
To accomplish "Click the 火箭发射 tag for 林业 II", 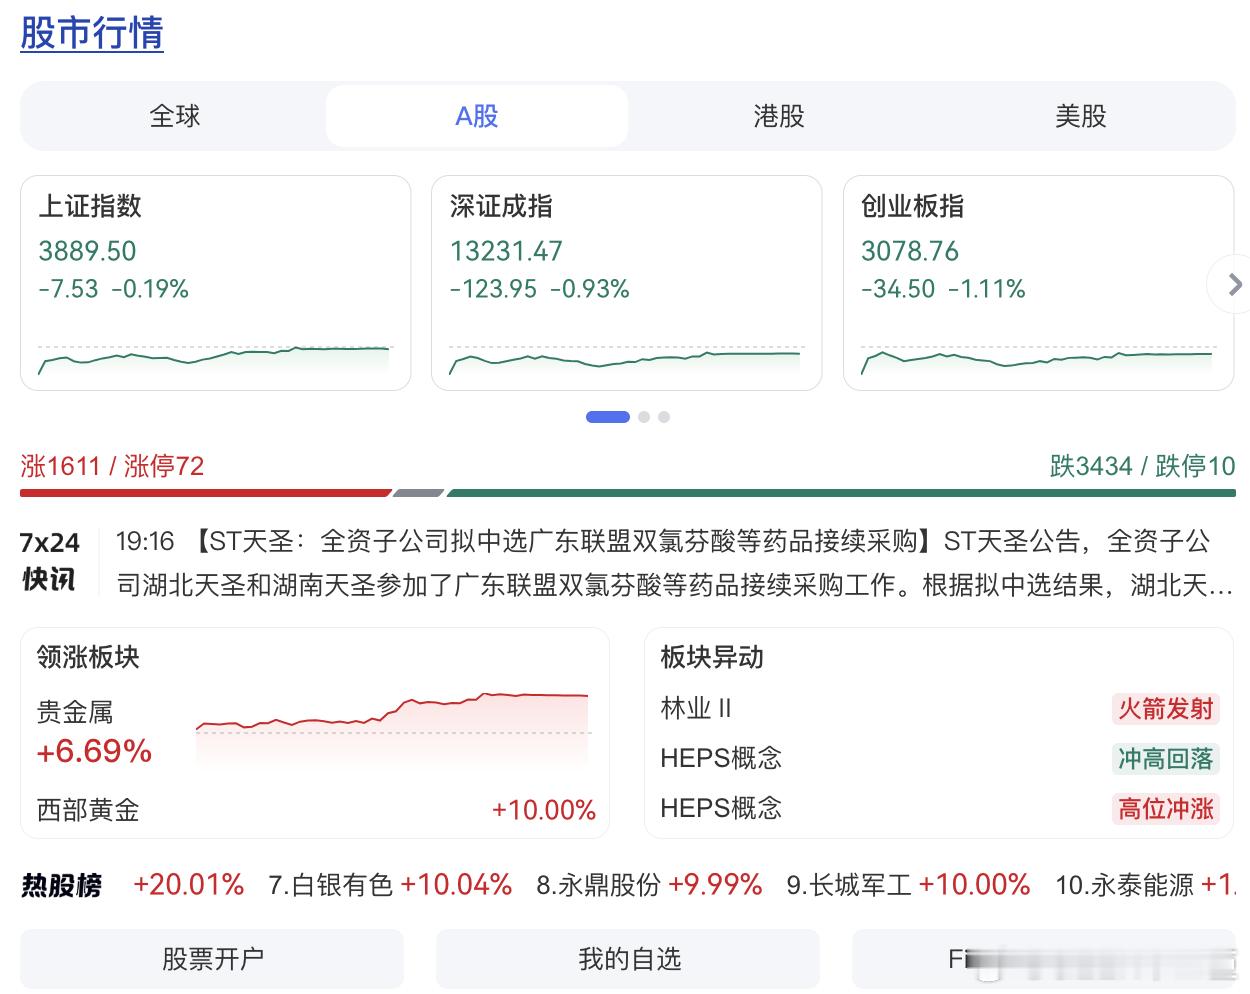I will tap(1165, 709).
